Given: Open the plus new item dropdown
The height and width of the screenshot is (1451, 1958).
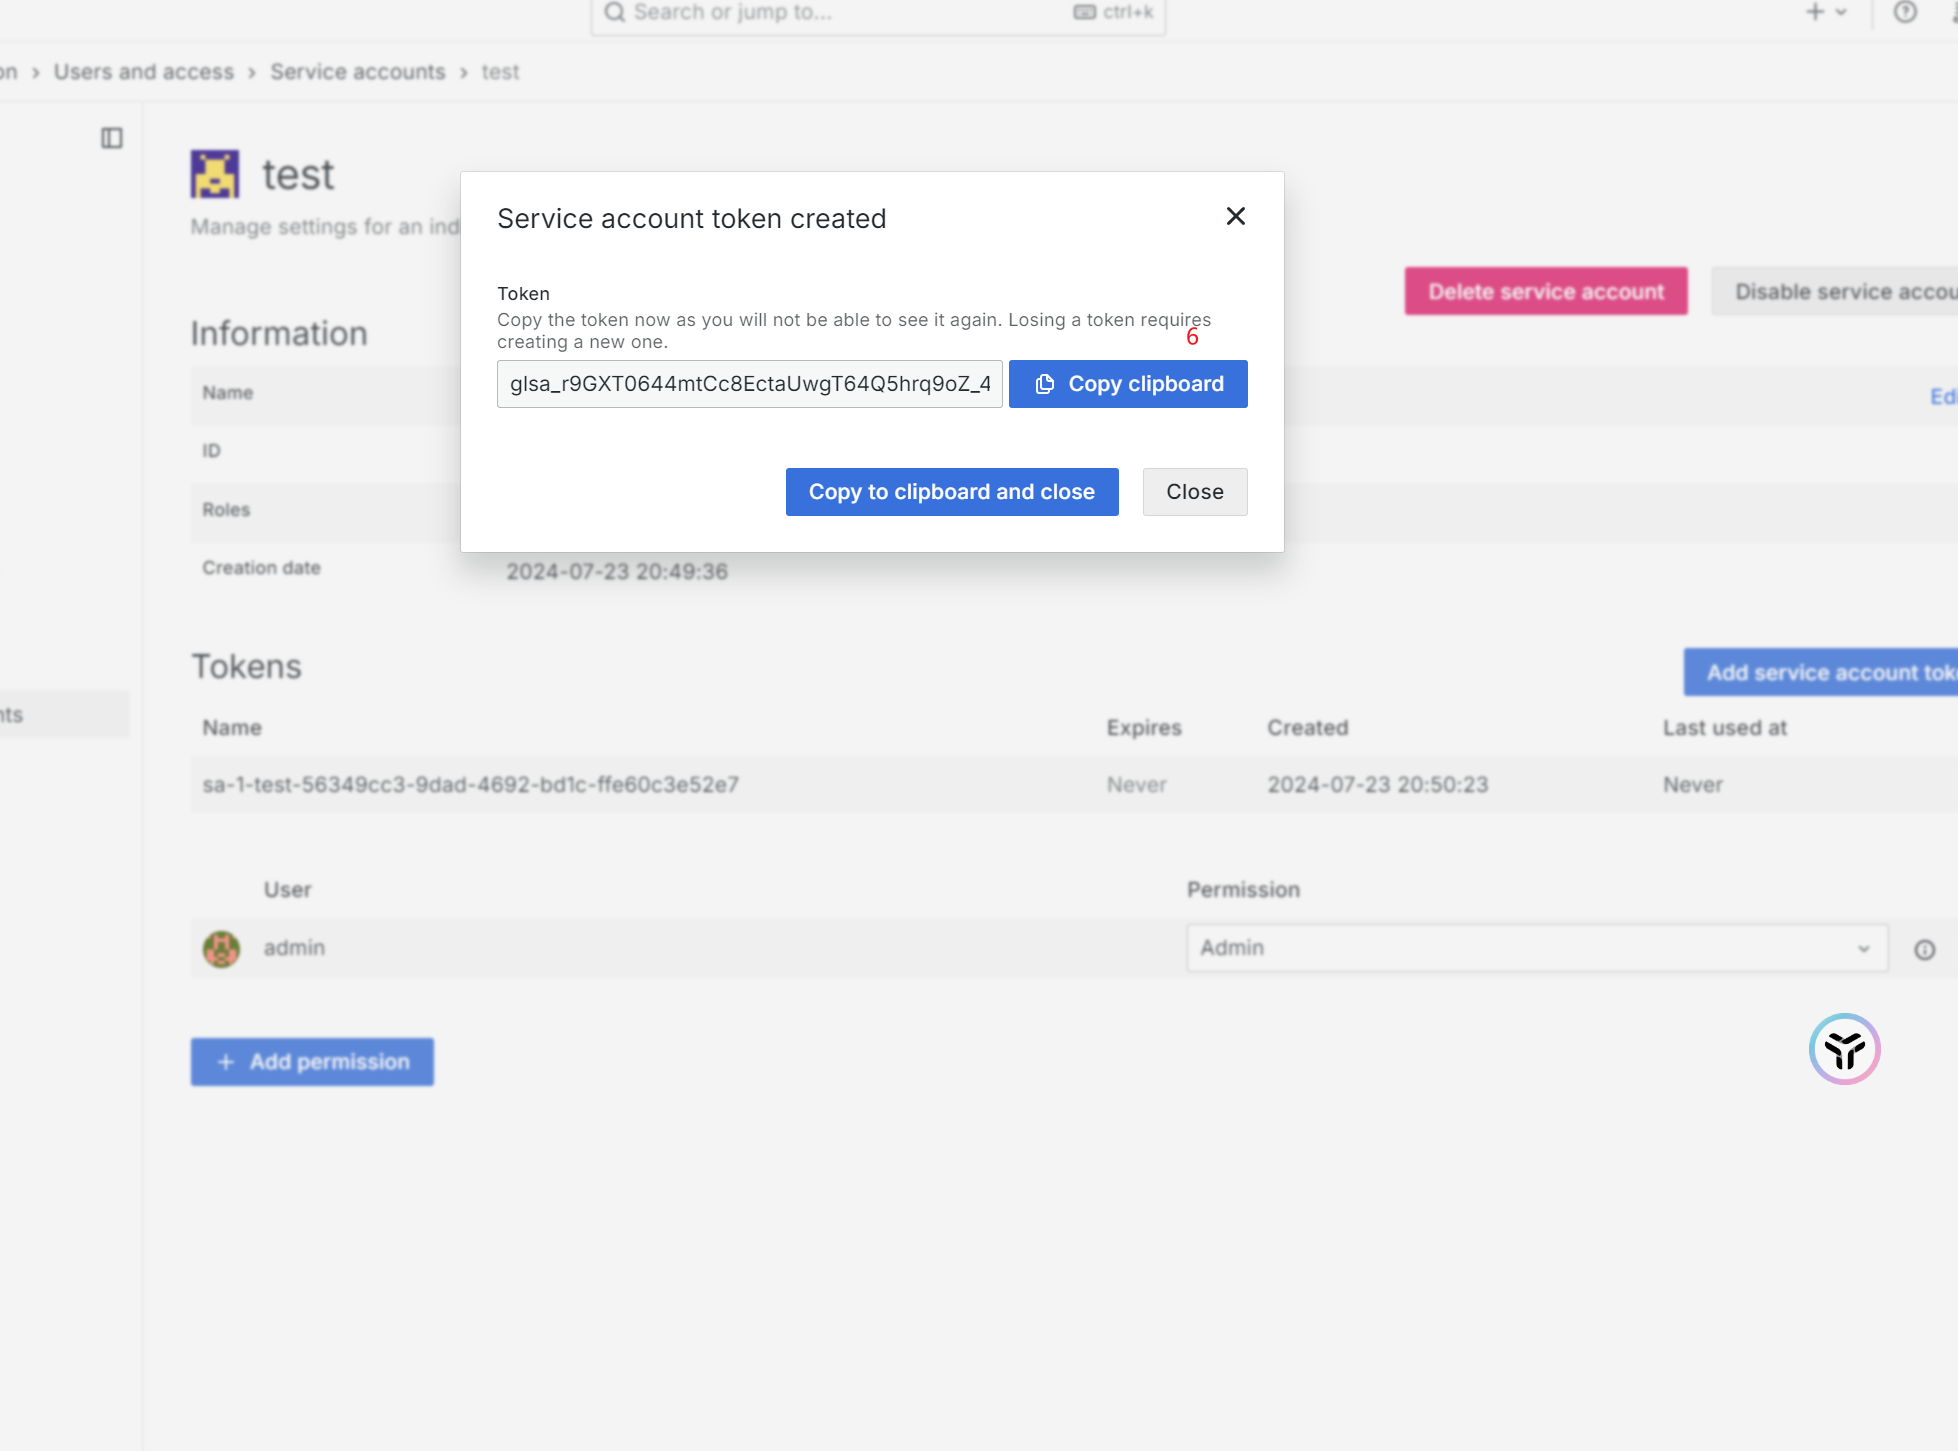Looking at the screenshot, I should click(x=1825, y=12).
